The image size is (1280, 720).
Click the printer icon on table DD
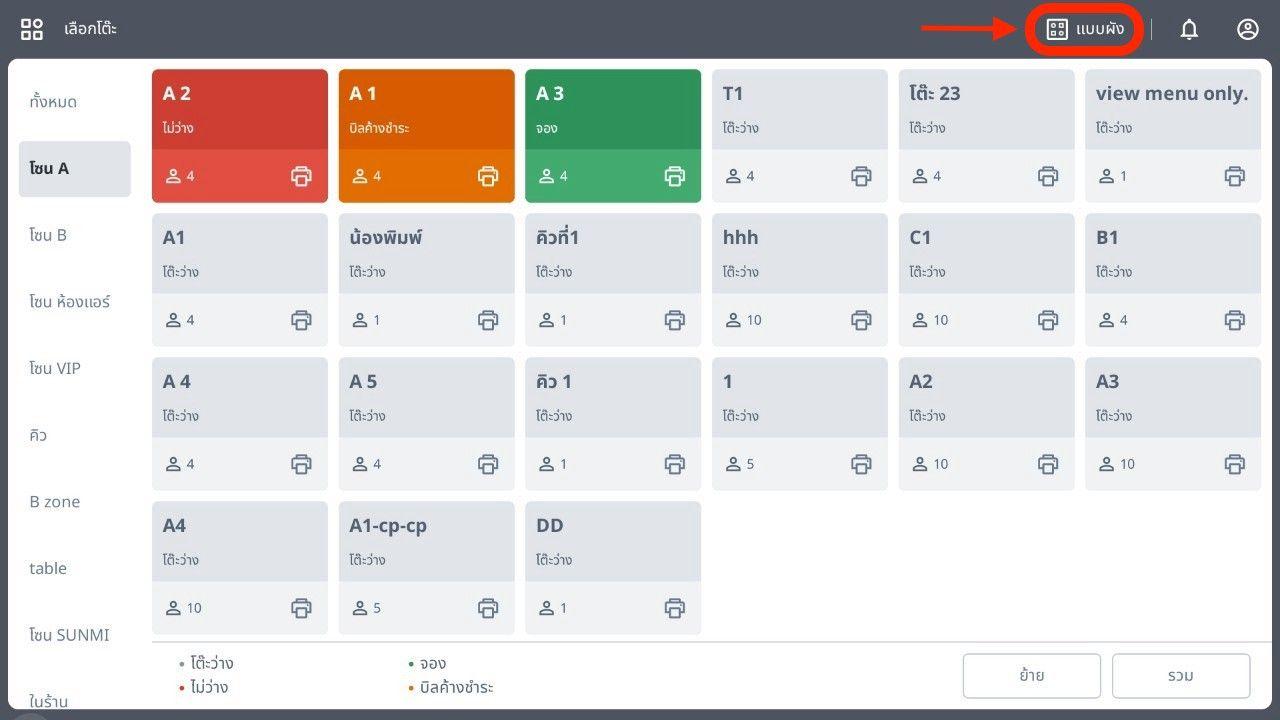(675, 608)
